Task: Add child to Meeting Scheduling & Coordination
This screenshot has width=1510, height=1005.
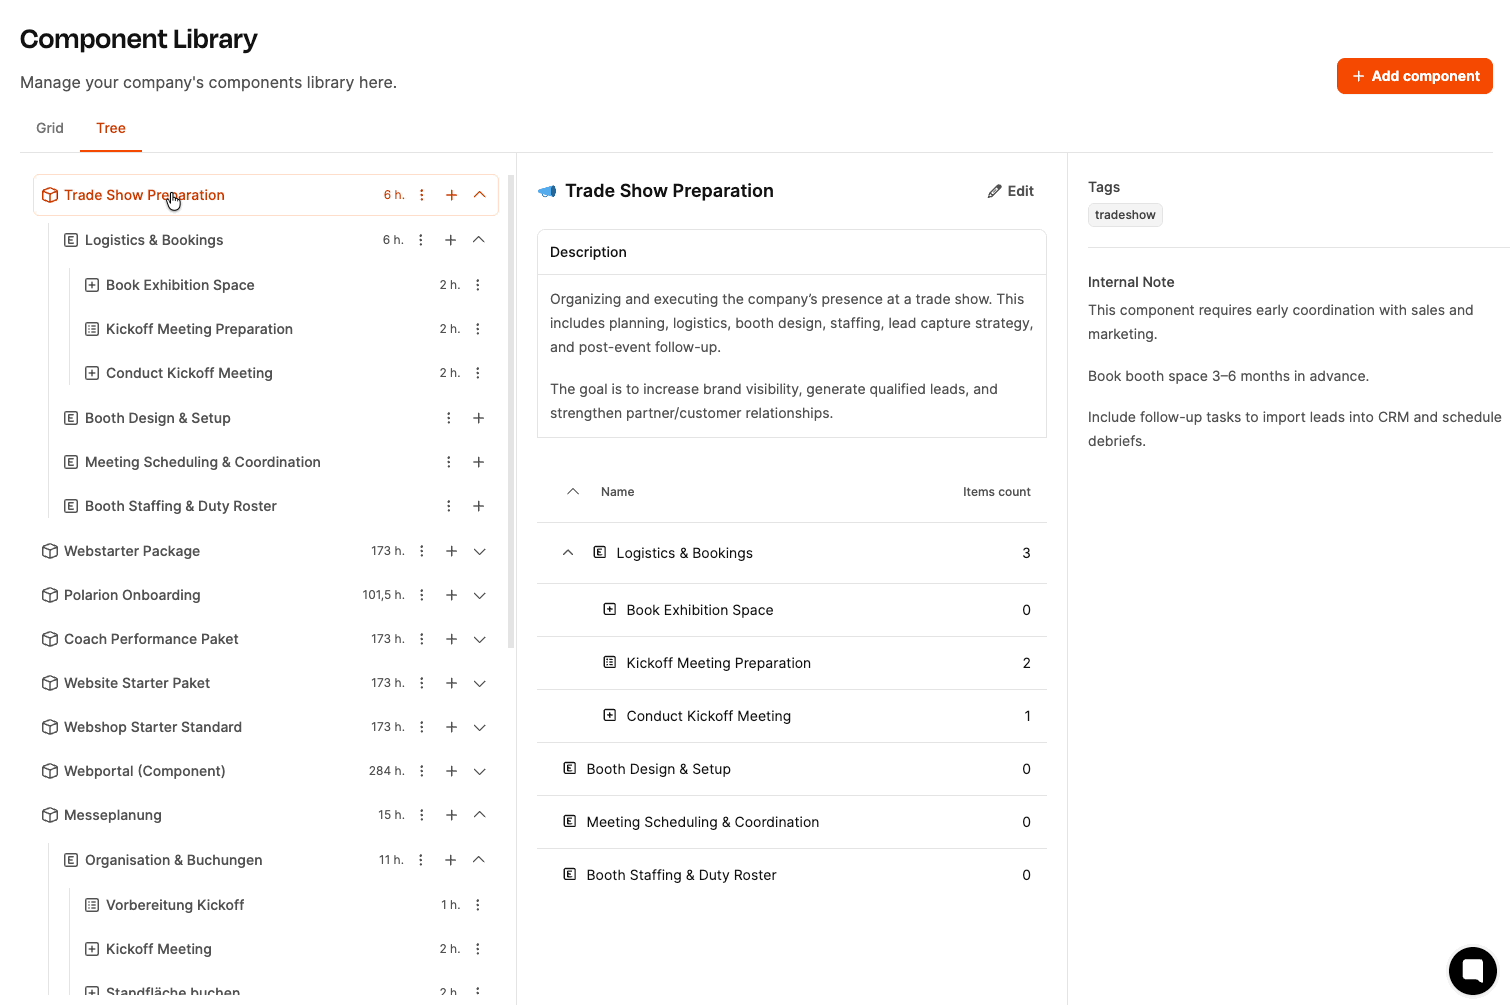Action: coord(479,462)
